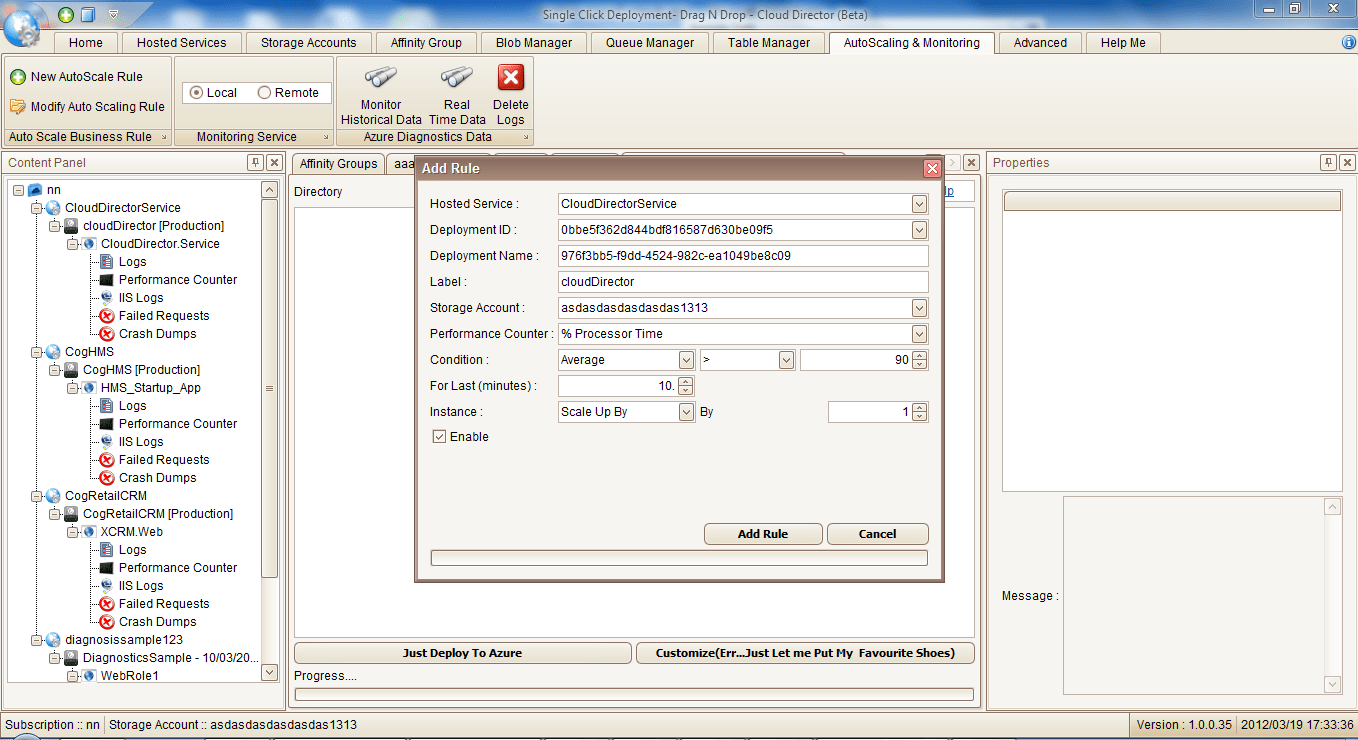Pin the Content Panel using the pushpin icon

[255, 163]
